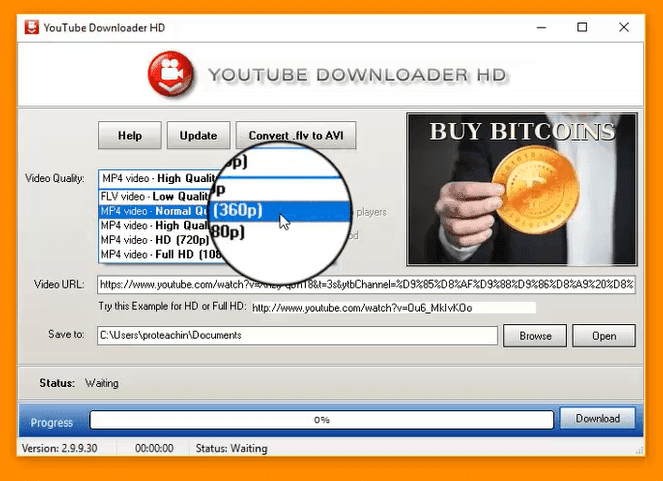Focus the Save to path field
This screenshot has height=481, width=663.
click(297, 335)
